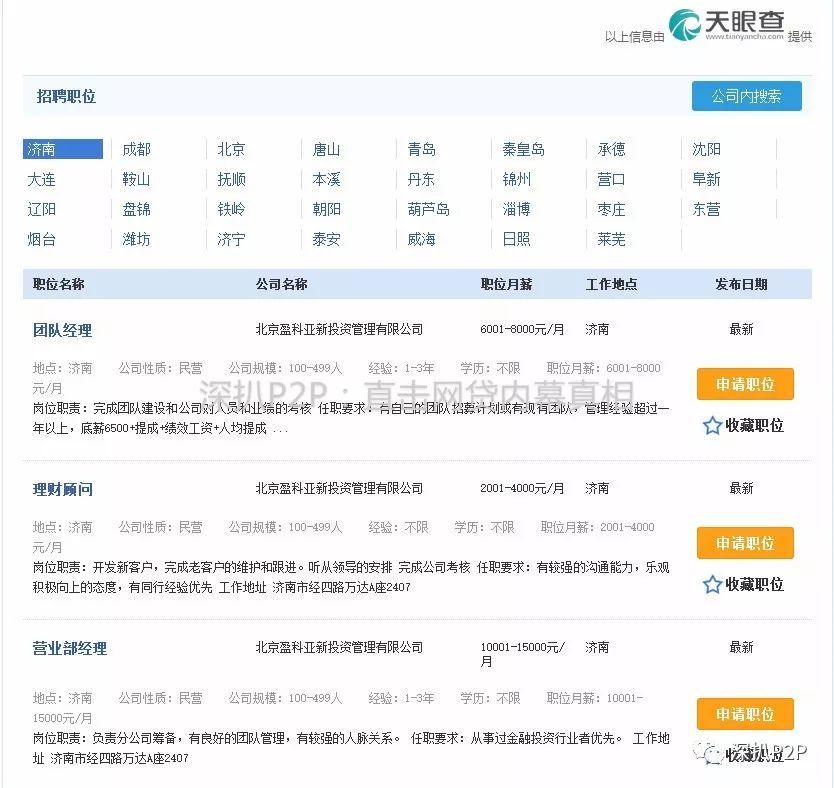Viewport: 834px width, 788px height.
Task: Click company name in the 团队经理 row
Action: pos(339,329)
